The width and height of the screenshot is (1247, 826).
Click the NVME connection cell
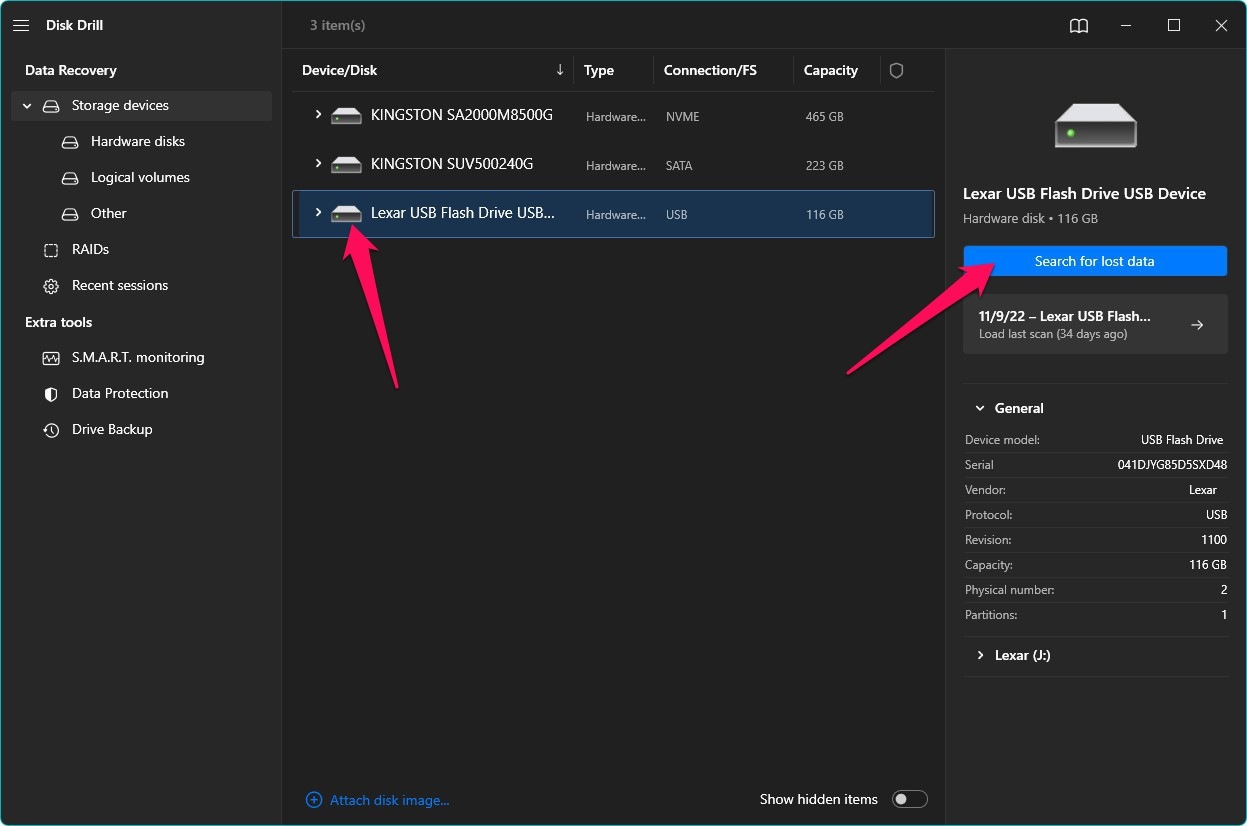[683, 117]
